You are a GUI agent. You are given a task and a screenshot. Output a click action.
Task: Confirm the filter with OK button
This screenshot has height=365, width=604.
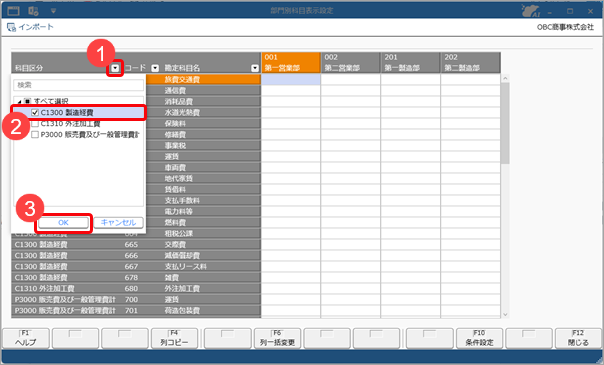tap(63, 223)
